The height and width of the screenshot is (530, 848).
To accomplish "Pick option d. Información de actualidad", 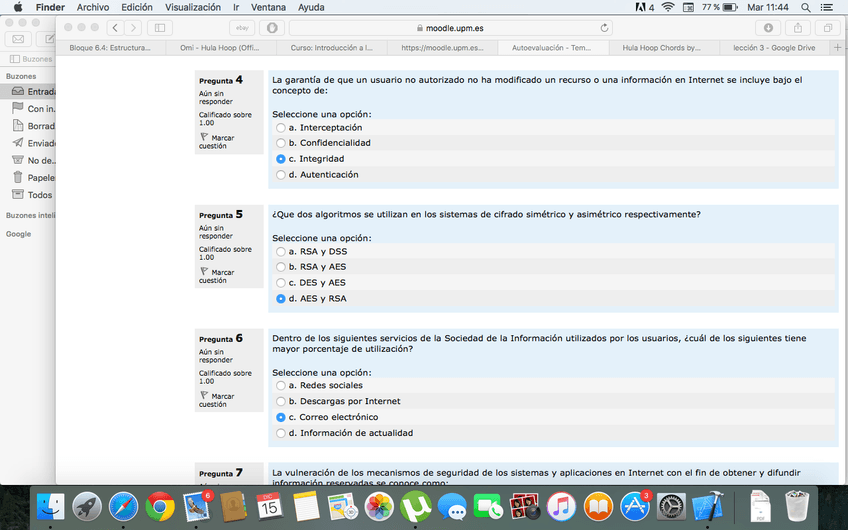I will 281,434.
